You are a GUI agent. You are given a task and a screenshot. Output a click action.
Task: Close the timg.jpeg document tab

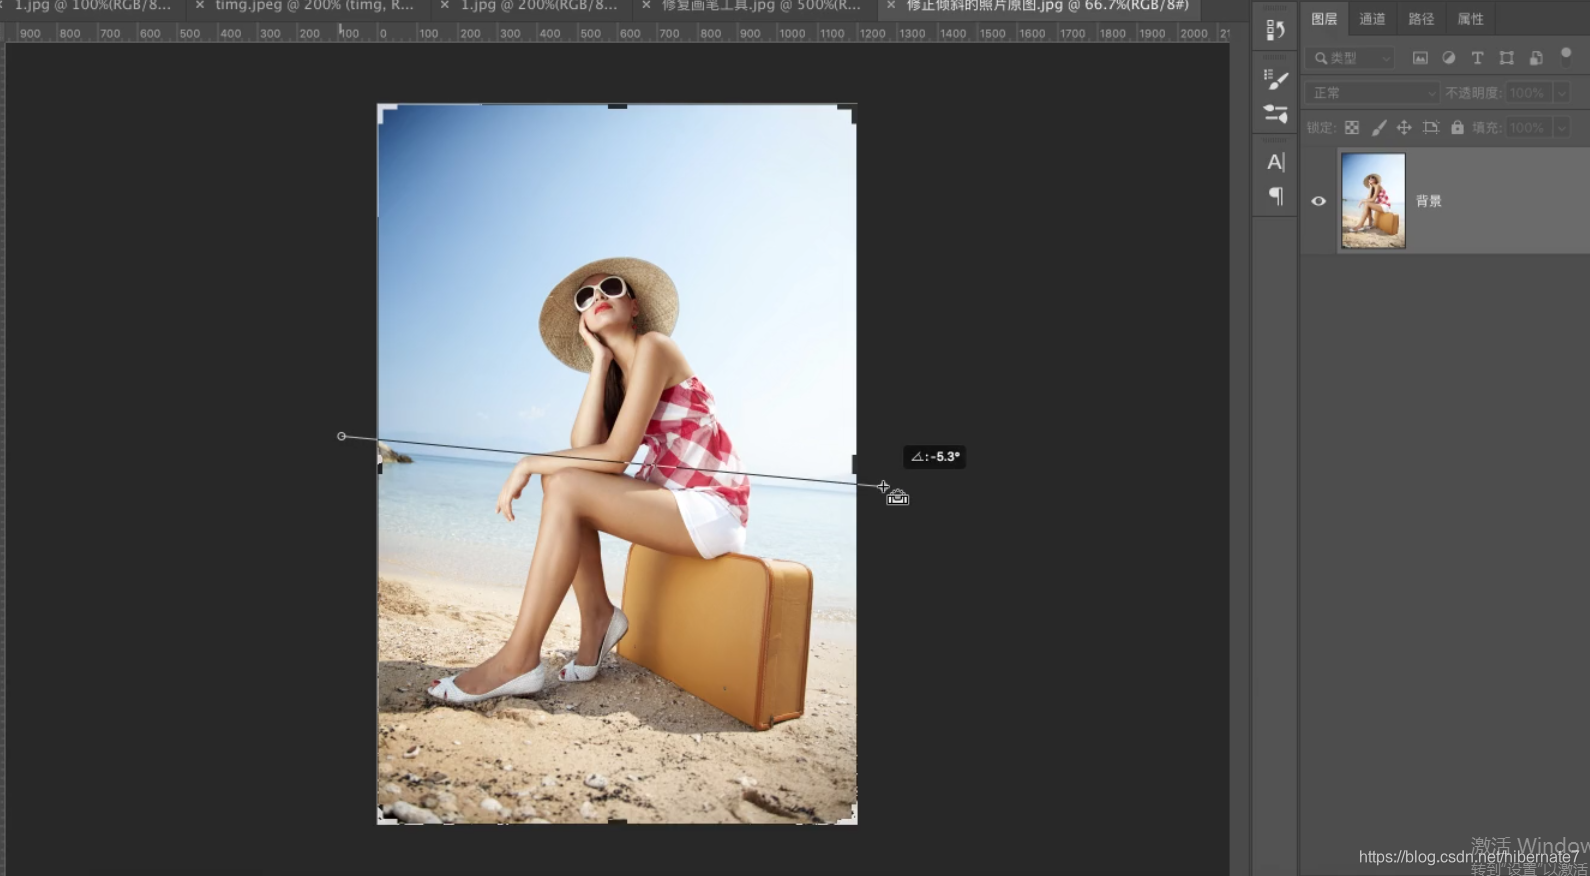[x=200, y=6]
